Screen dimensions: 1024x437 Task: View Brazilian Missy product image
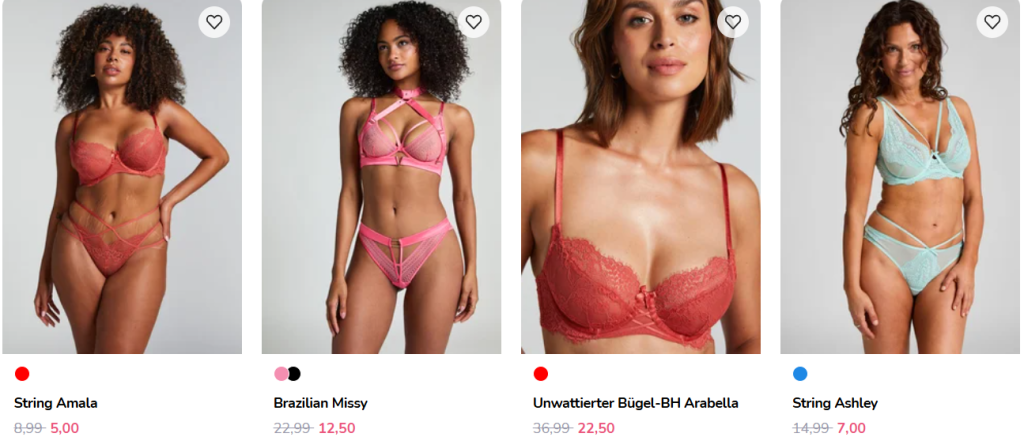(381, 177)
